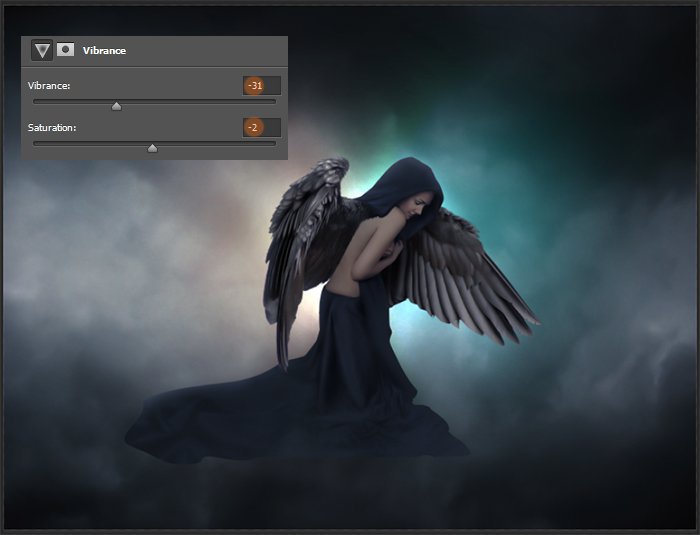Click the Vibrance adjustment triangle icon

42,50
